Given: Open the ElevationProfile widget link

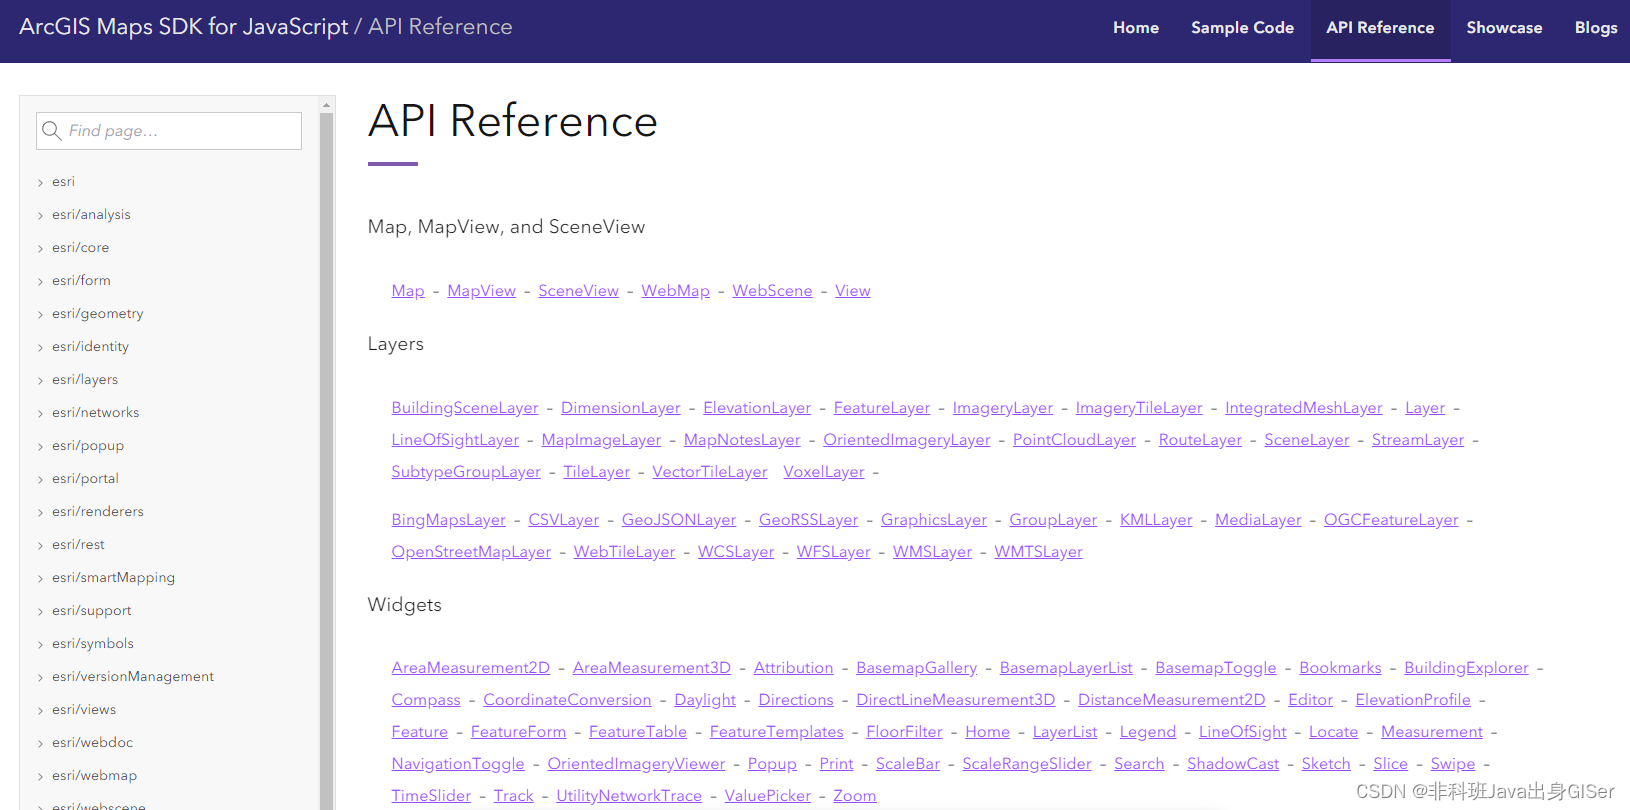Looking at the screenshot, I should (1413, 700).
